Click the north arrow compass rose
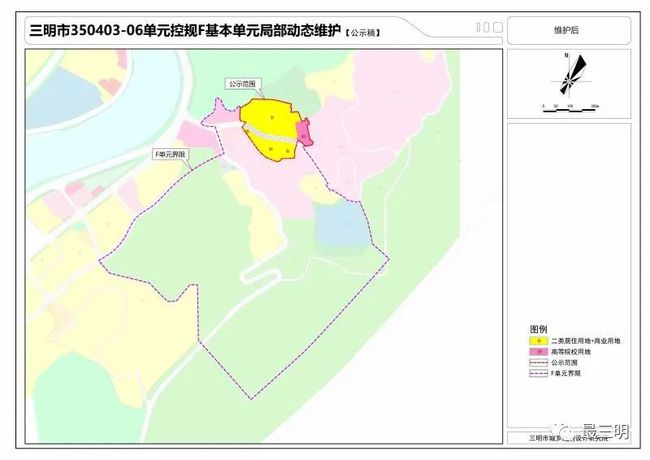 coord(567,78)
